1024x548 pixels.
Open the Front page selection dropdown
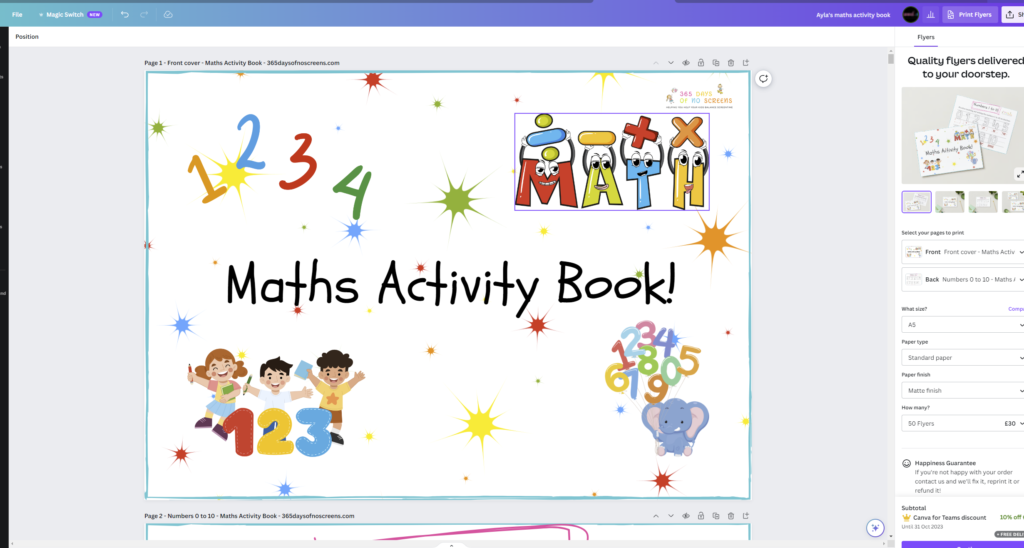[963, 252]
